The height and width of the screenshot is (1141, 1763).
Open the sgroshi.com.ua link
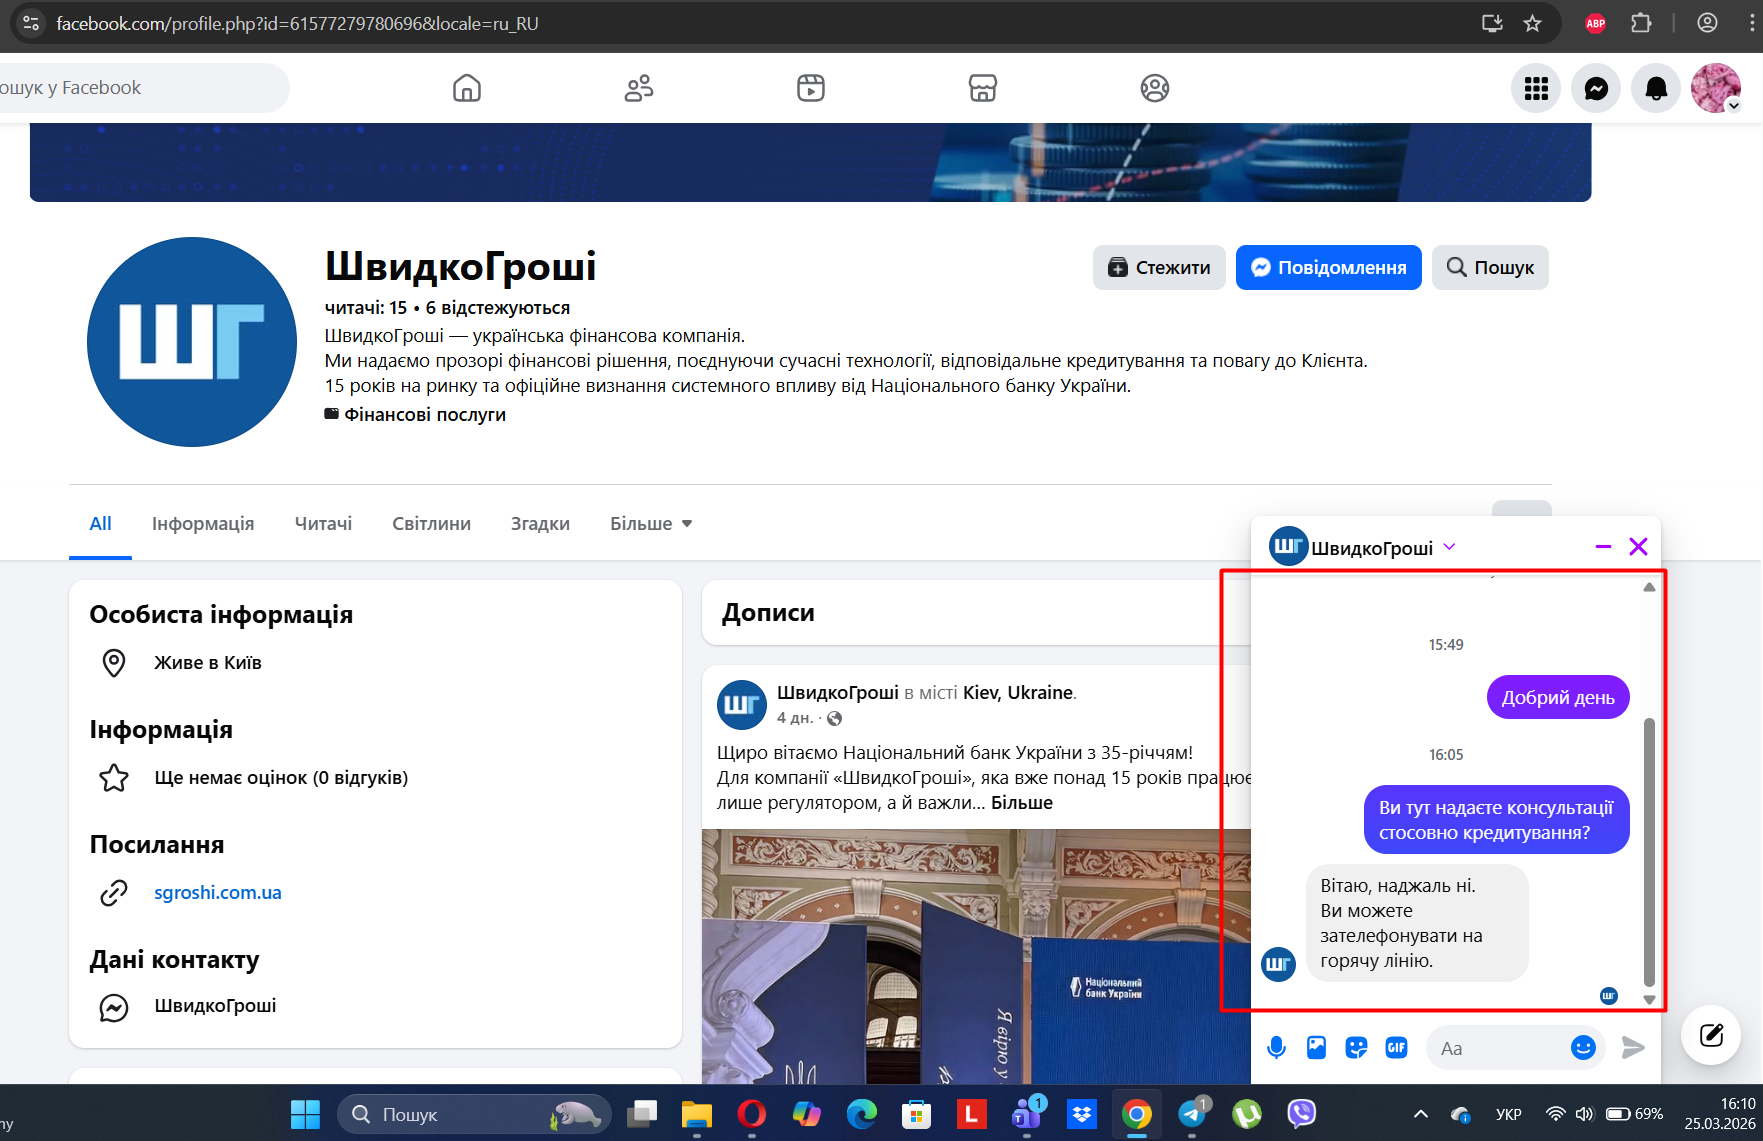pos(218,892)
